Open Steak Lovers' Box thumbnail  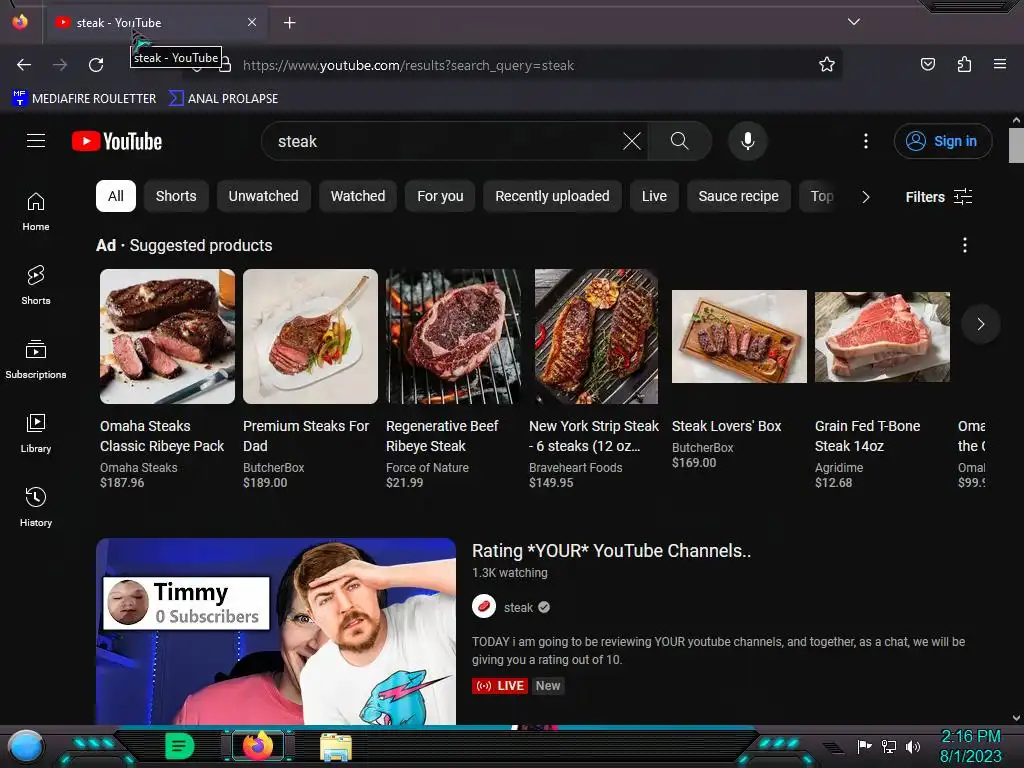(739, 336)
